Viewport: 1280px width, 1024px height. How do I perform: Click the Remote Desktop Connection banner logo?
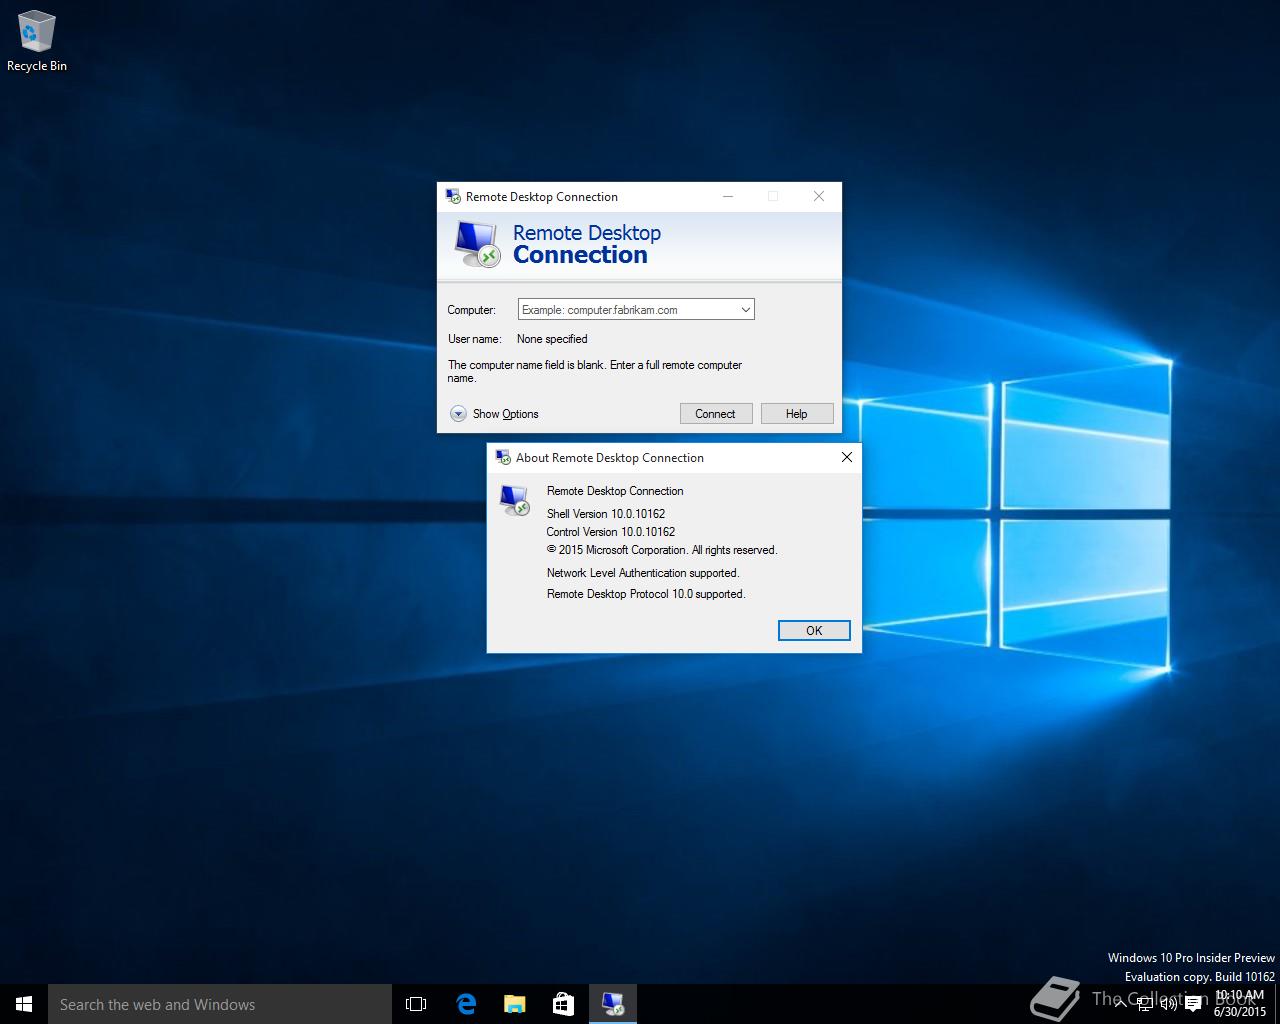click(477, 244)
